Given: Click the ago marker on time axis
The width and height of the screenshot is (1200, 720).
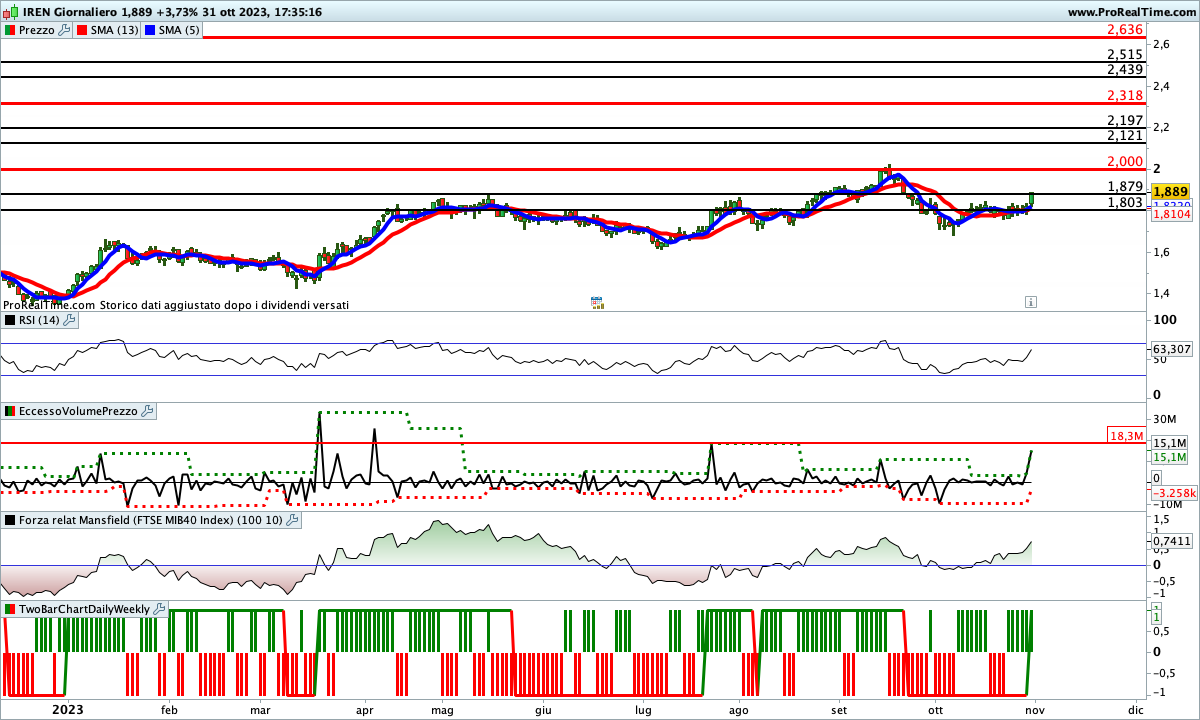Looking at the screenshot, I should tap(738, 709).
